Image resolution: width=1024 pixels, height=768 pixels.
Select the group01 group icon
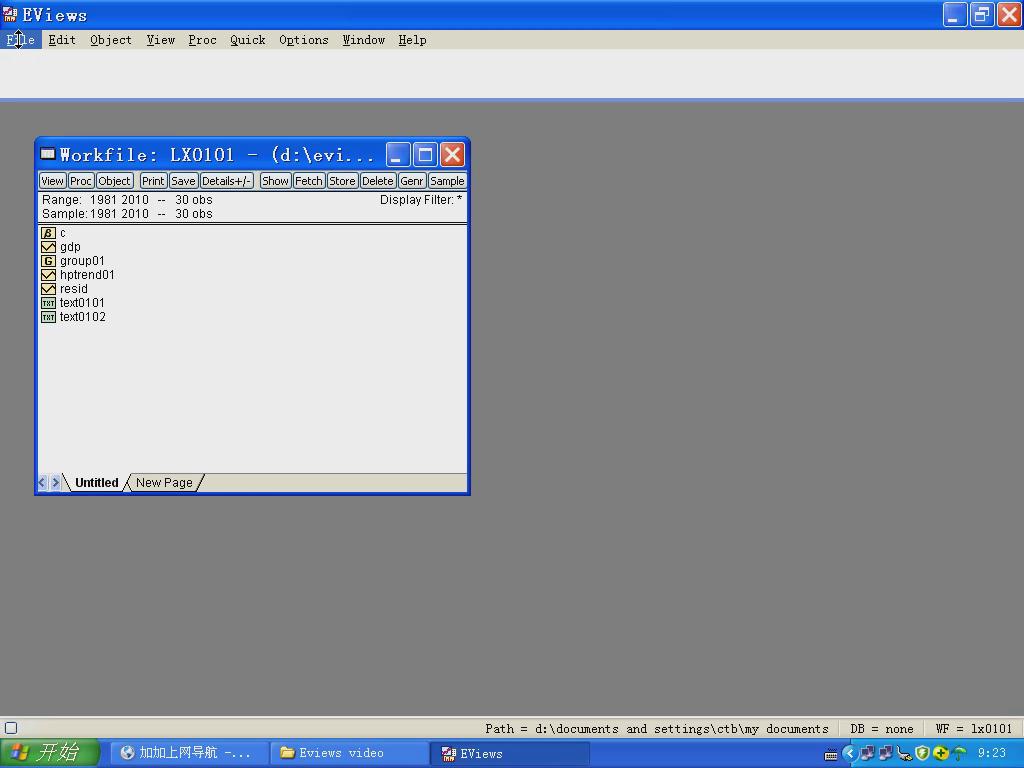48,261
